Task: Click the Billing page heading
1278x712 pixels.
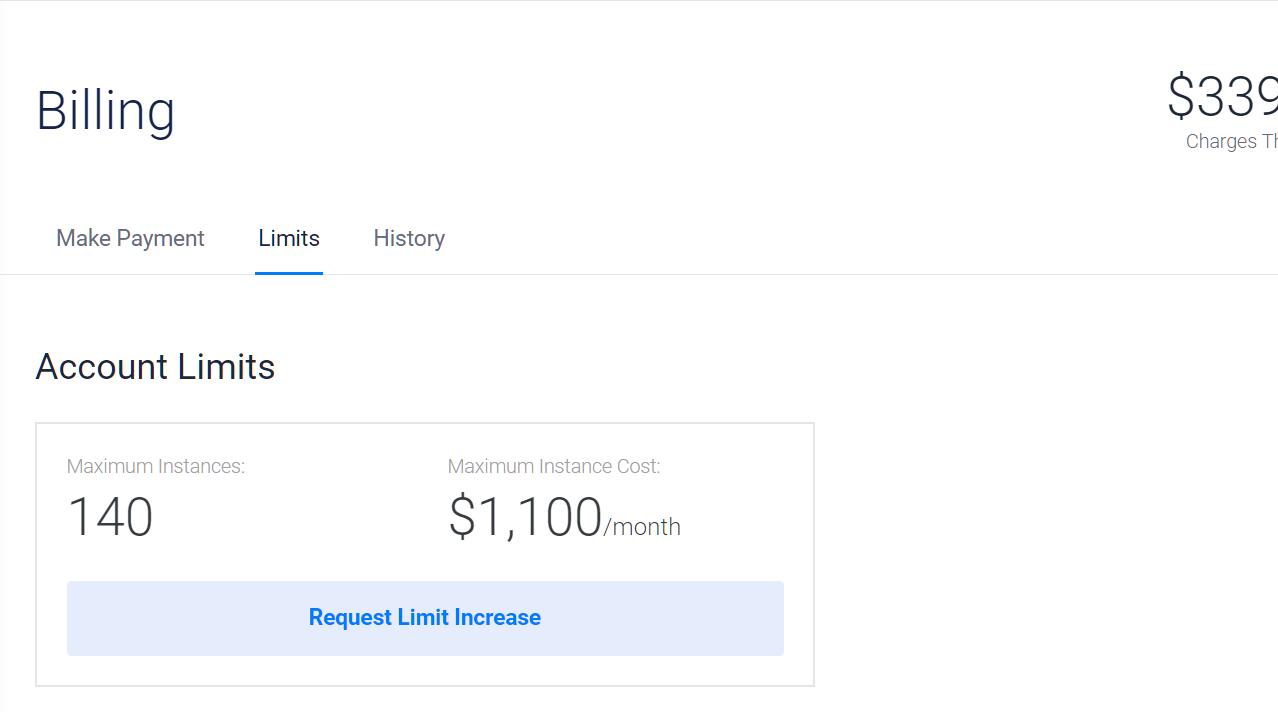Action: 105,110
